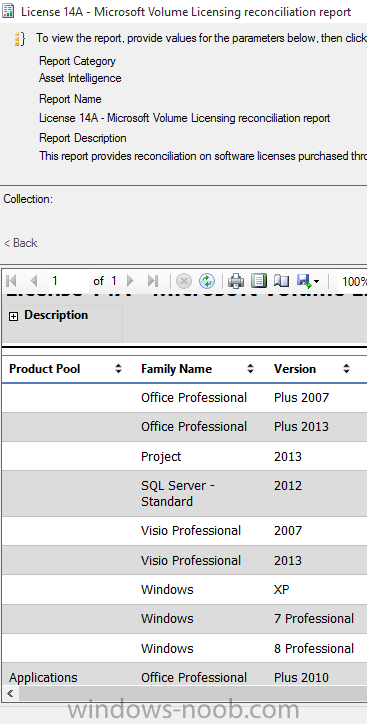Select 'Applications' product pool cell
Viewport: 367px width, 724px height.
pos(43,678)
